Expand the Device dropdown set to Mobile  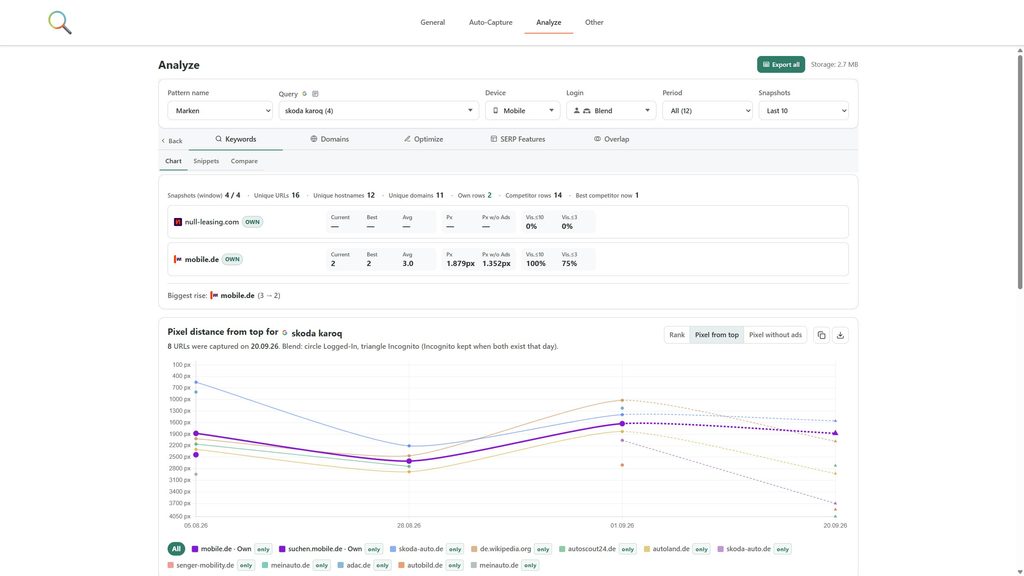coord(522,110)
